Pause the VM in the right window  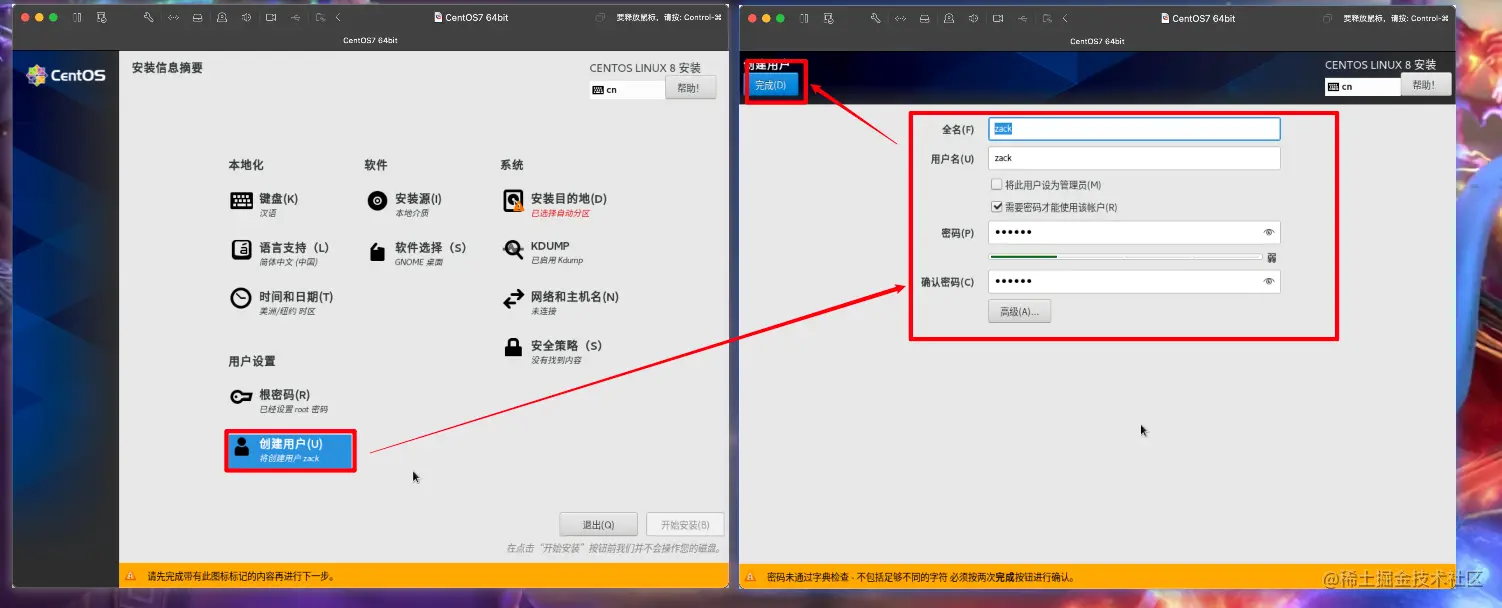[804, 18]
